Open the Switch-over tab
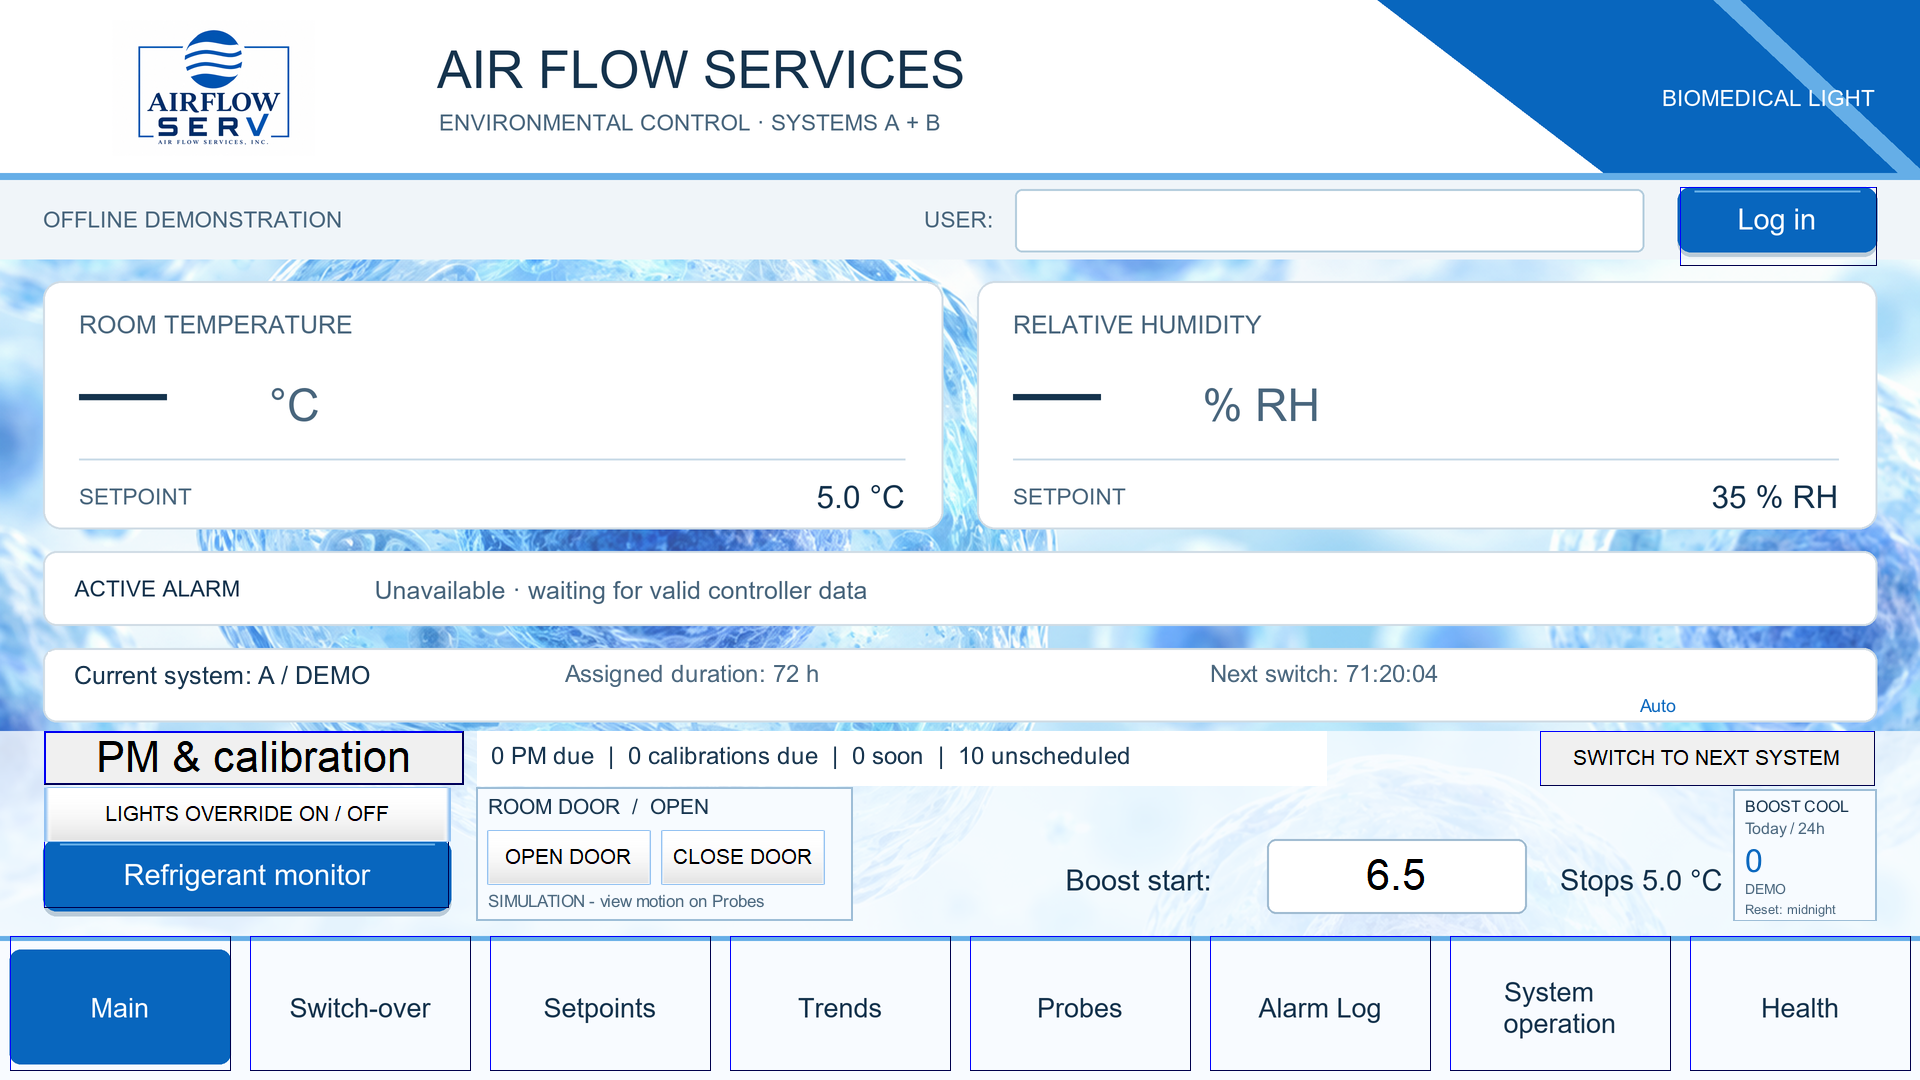1920x1080 pixels. coord(360,1004)
